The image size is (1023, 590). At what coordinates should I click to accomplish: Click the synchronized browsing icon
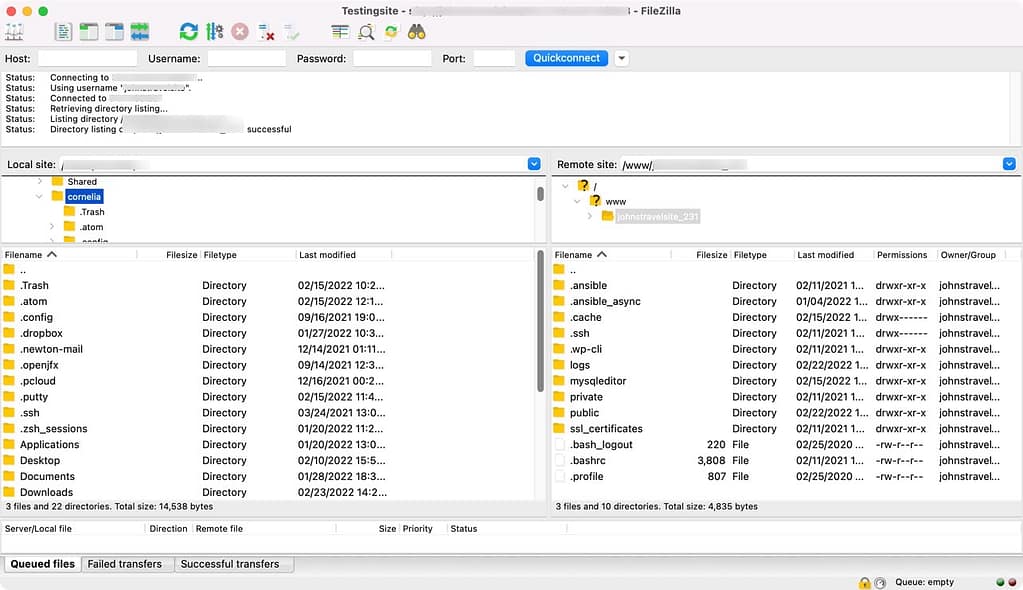391,31
